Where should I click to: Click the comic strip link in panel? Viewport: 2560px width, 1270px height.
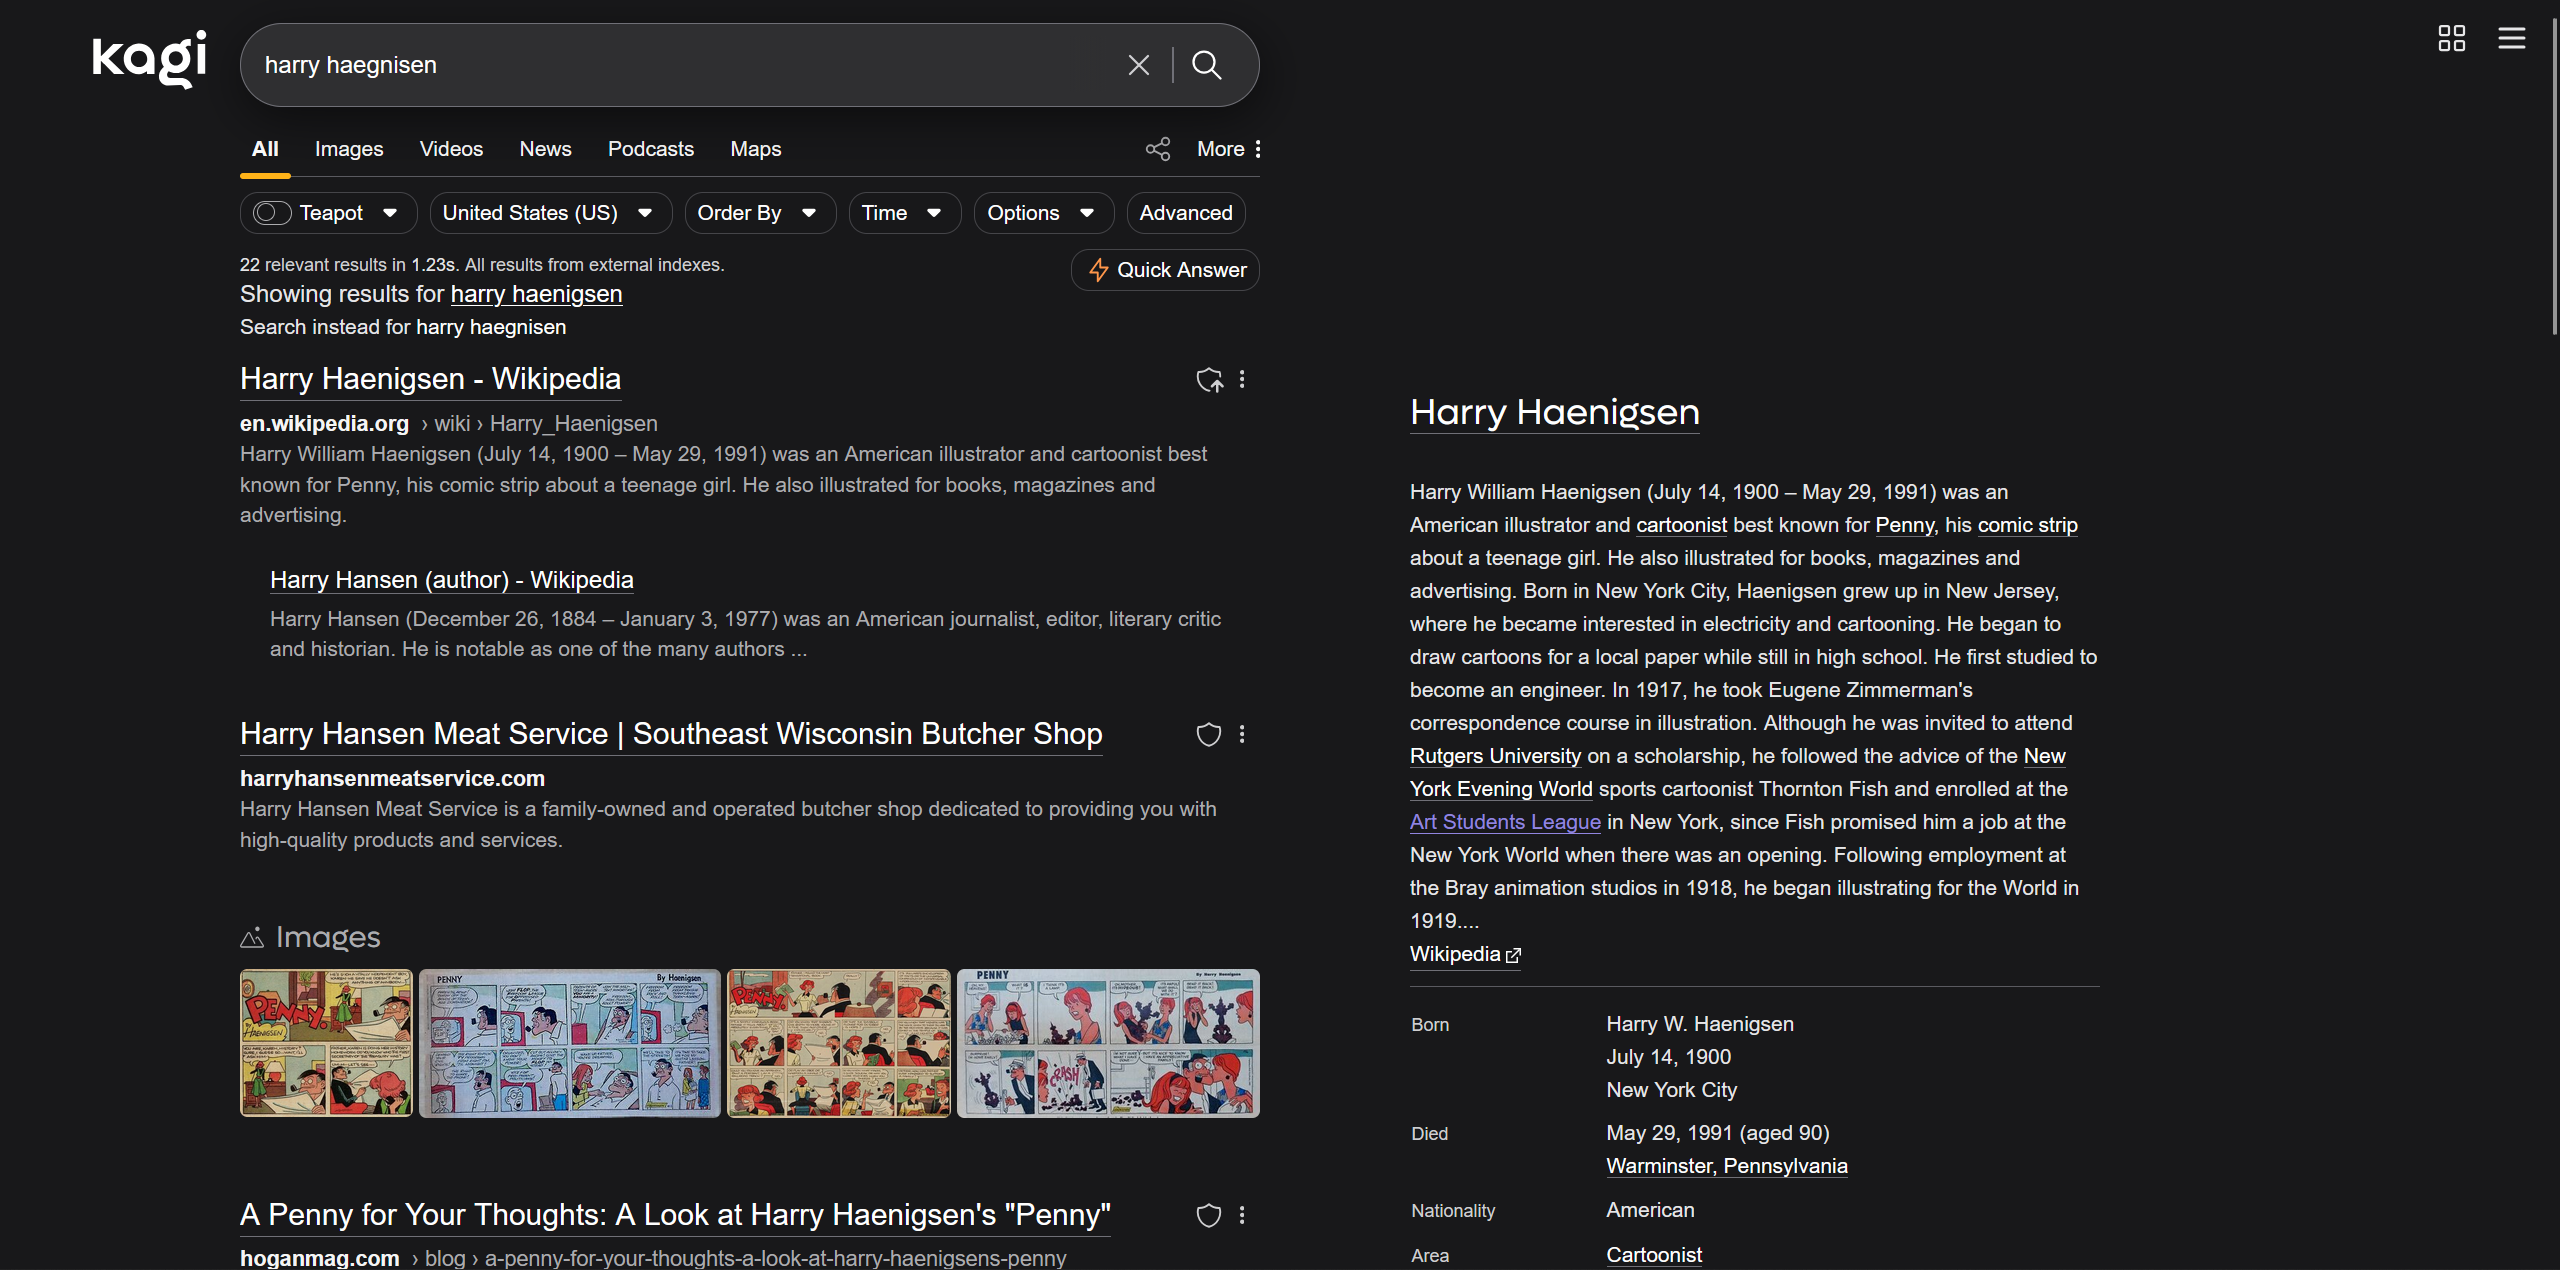coord(2027,525)
